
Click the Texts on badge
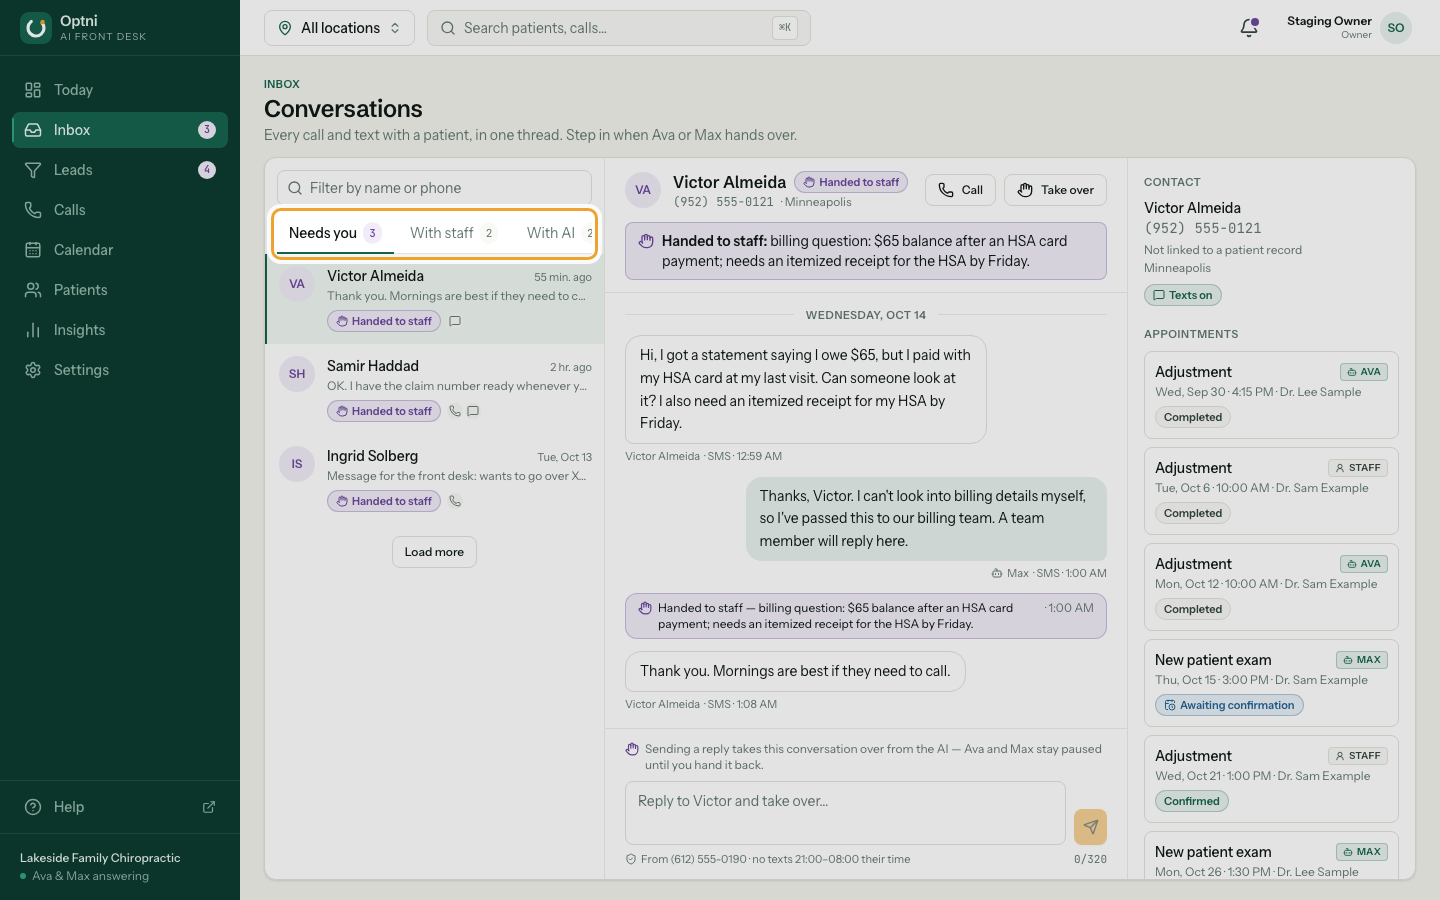pos(1182,295)
